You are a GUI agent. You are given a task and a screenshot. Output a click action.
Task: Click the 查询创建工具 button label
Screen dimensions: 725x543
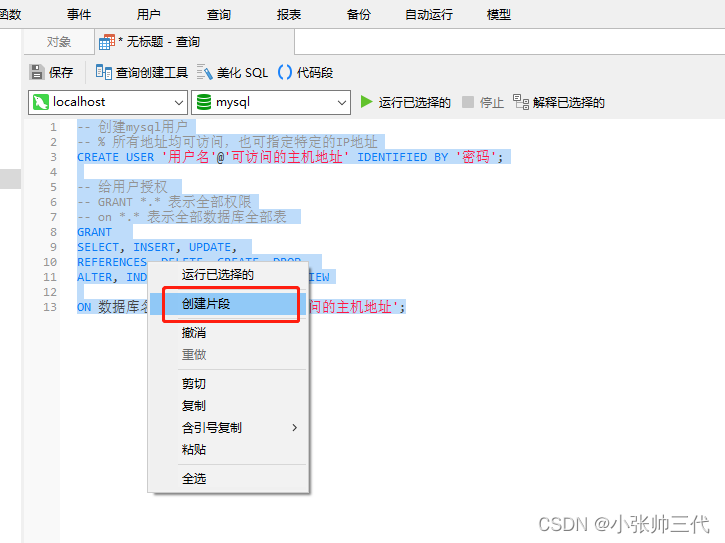[x=152, y=73]
